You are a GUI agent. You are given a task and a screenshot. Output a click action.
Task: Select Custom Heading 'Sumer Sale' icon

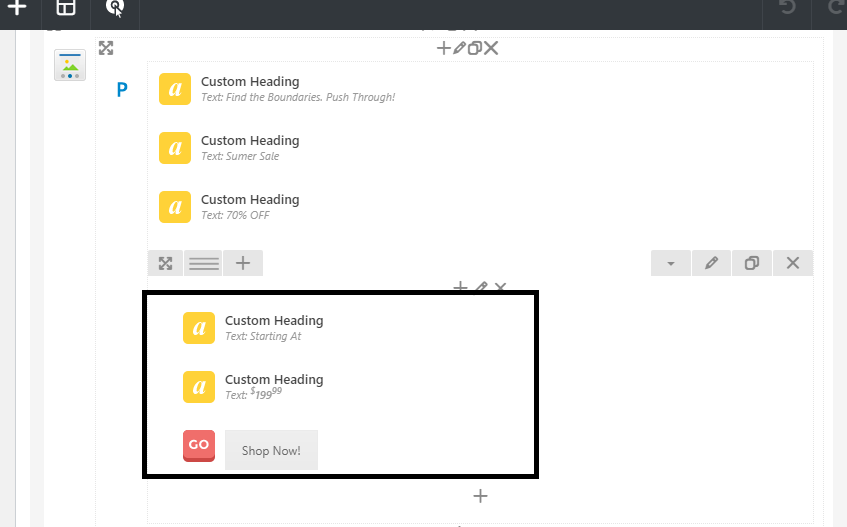[174, 148]
